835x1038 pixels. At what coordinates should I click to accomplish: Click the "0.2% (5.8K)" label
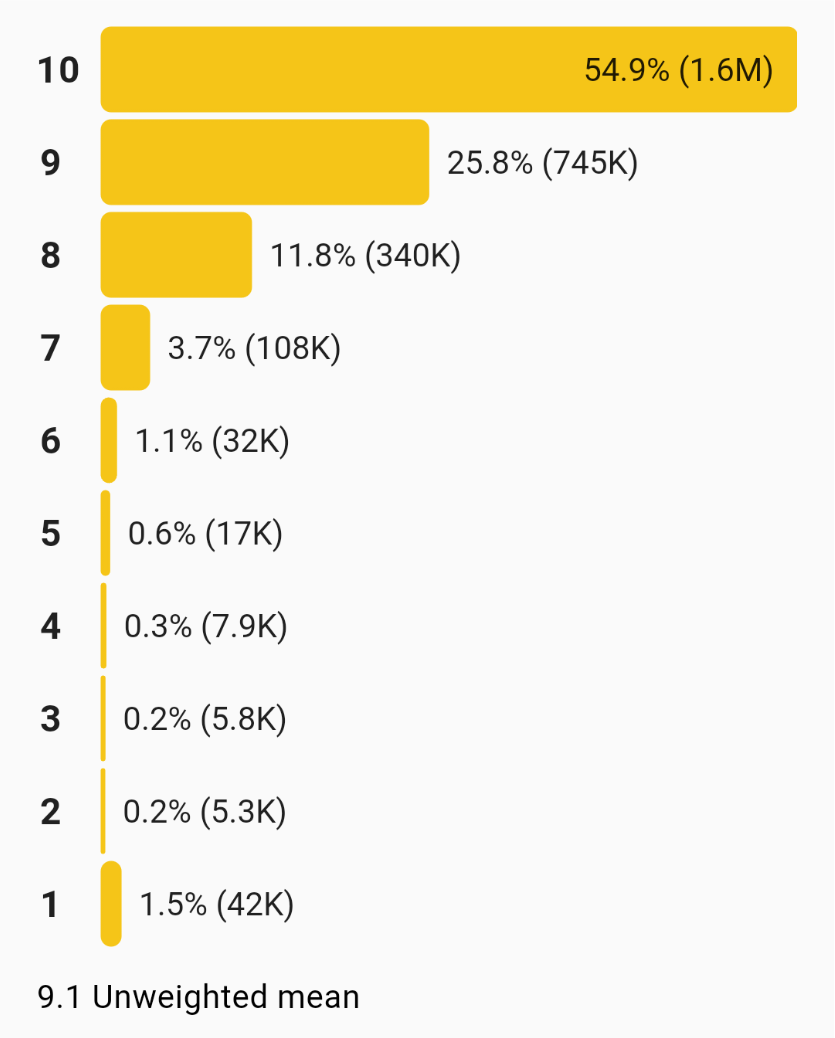coord(204,719)
